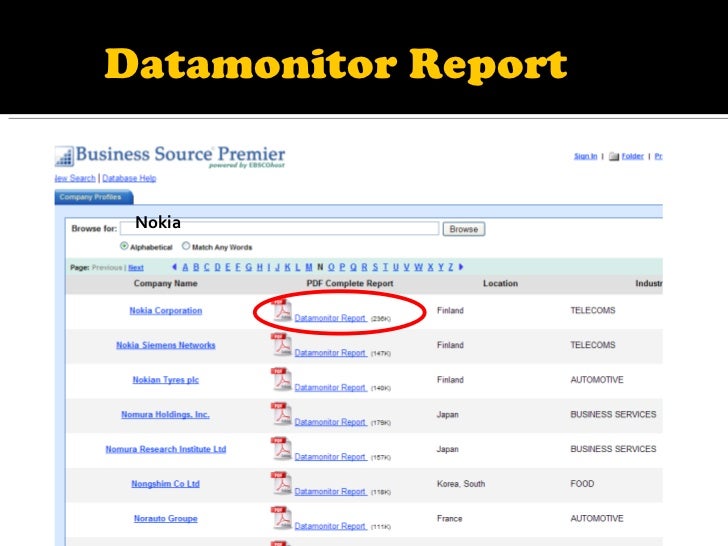Viewport: 728px width, 546px height.
Task: Open the Nokia Siemens Networks company link
Action: click(166, 345)
